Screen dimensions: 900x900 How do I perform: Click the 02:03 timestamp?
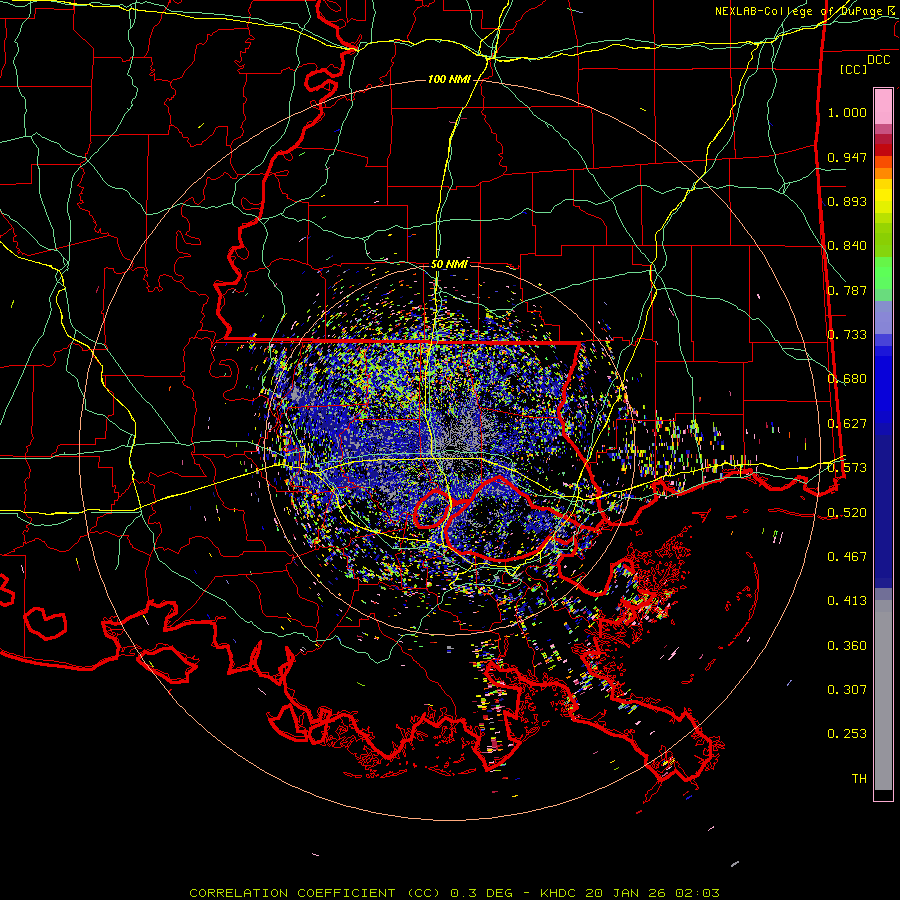(x=697, y=893)
